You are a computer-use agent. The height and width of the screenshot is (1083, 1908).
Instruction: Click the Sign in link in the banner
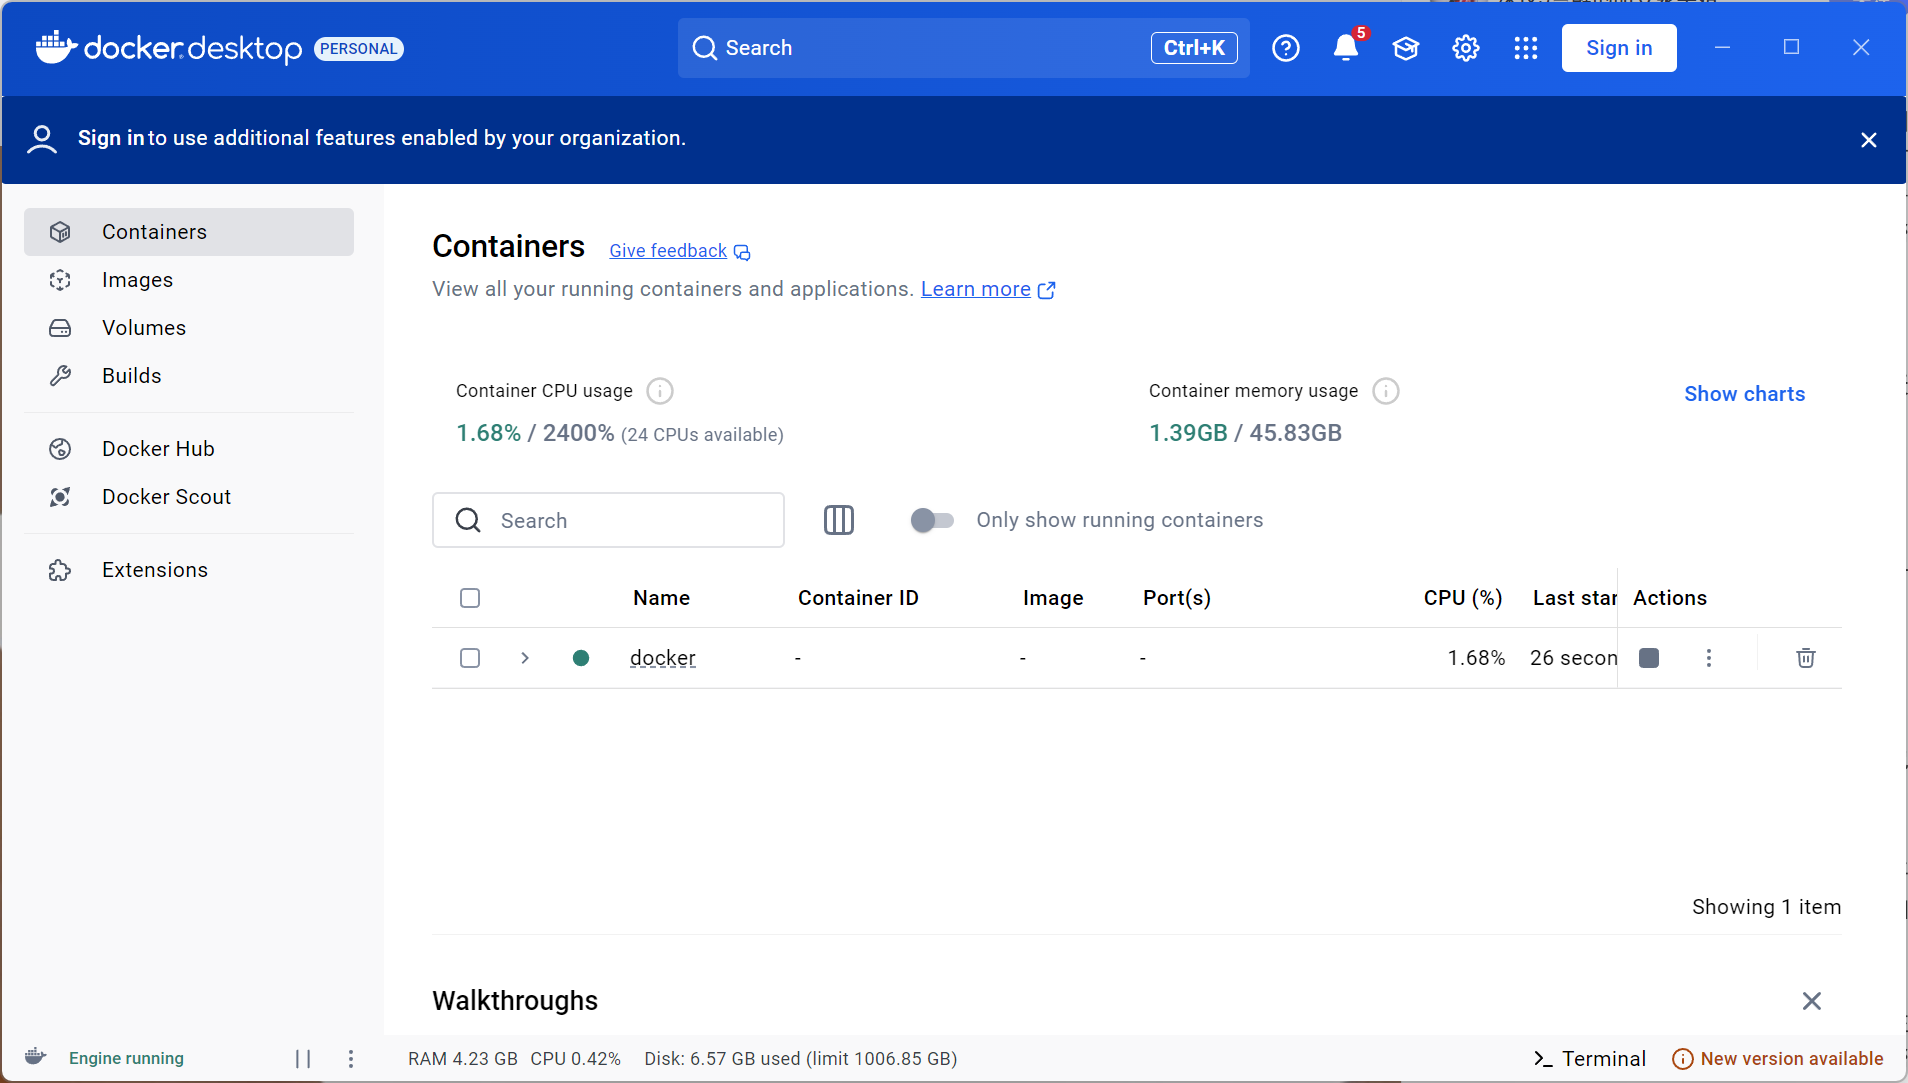111,138
